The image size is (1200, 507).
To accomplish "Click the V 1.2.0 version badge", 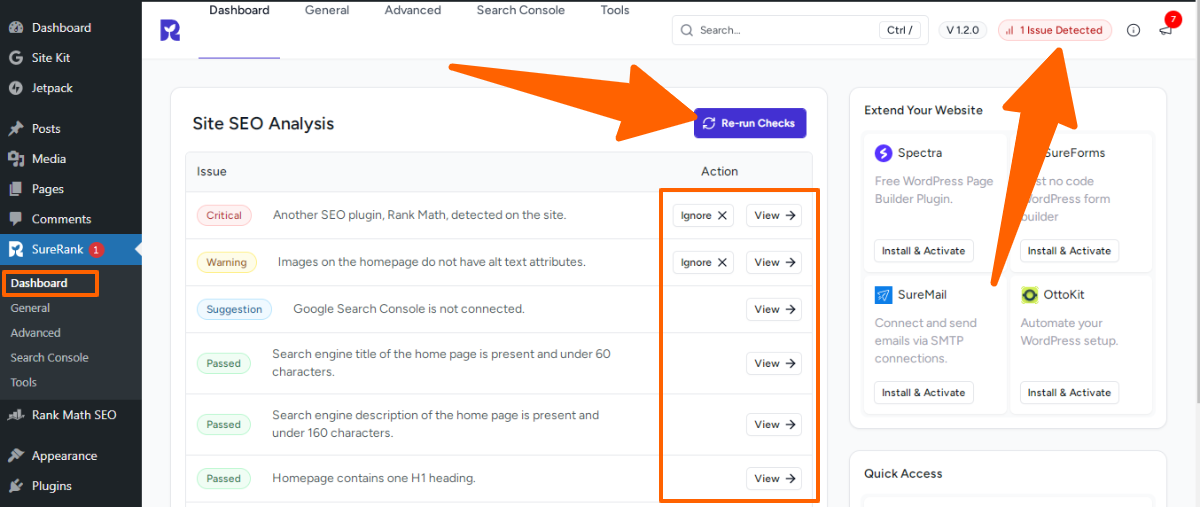I will point(963,30).
